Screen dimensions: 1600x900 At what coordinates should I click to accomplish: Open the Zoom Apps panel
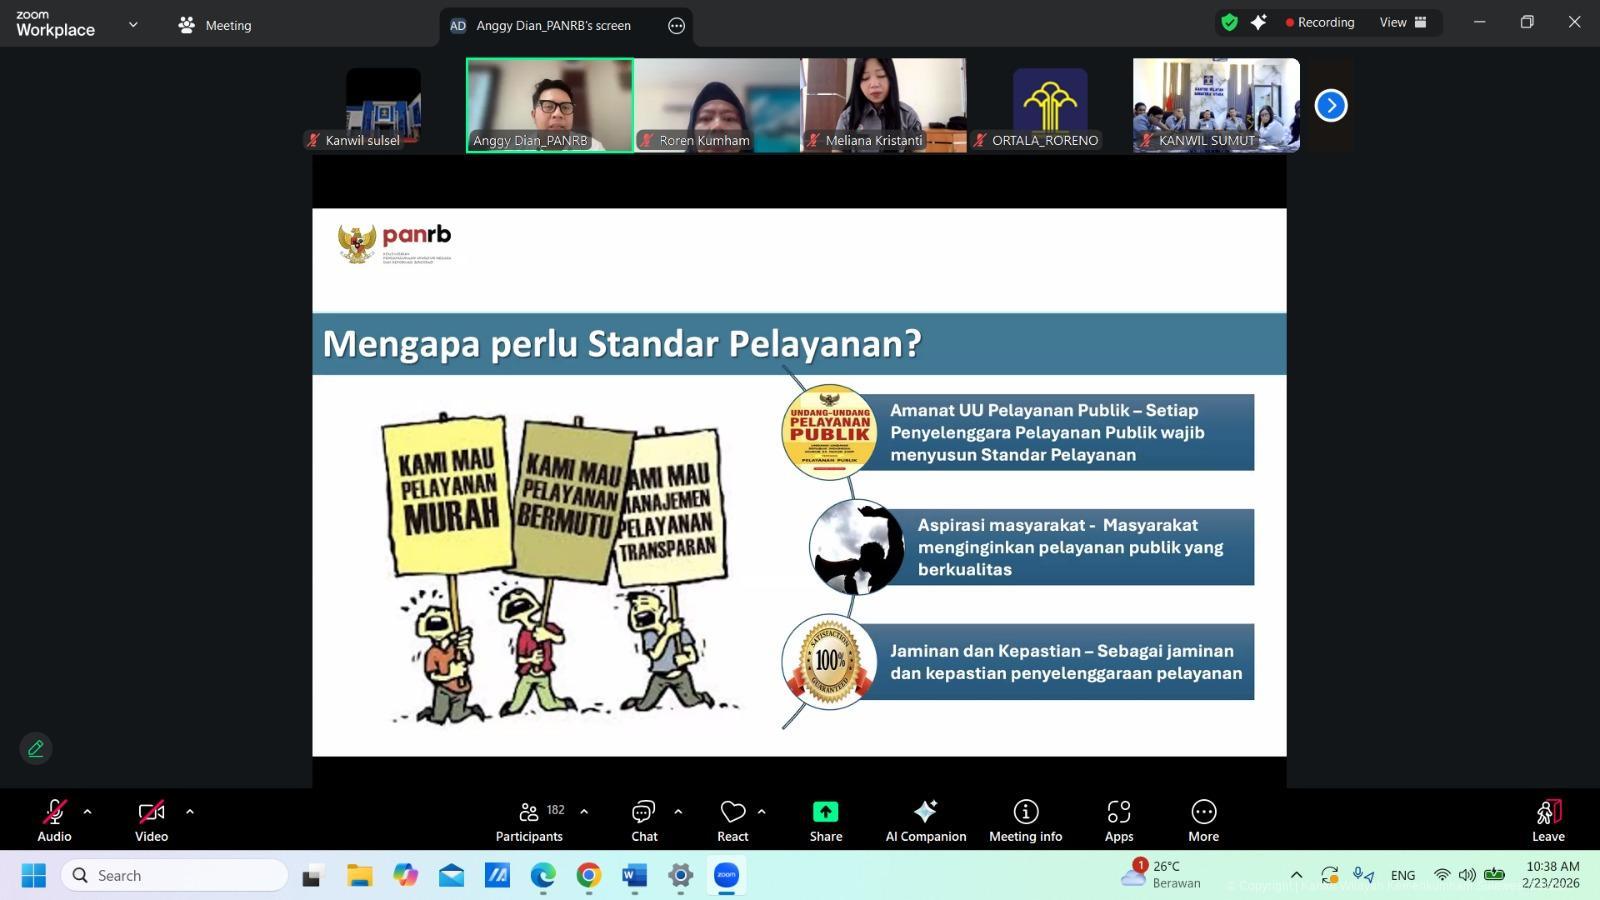(x=1118, y=819)
